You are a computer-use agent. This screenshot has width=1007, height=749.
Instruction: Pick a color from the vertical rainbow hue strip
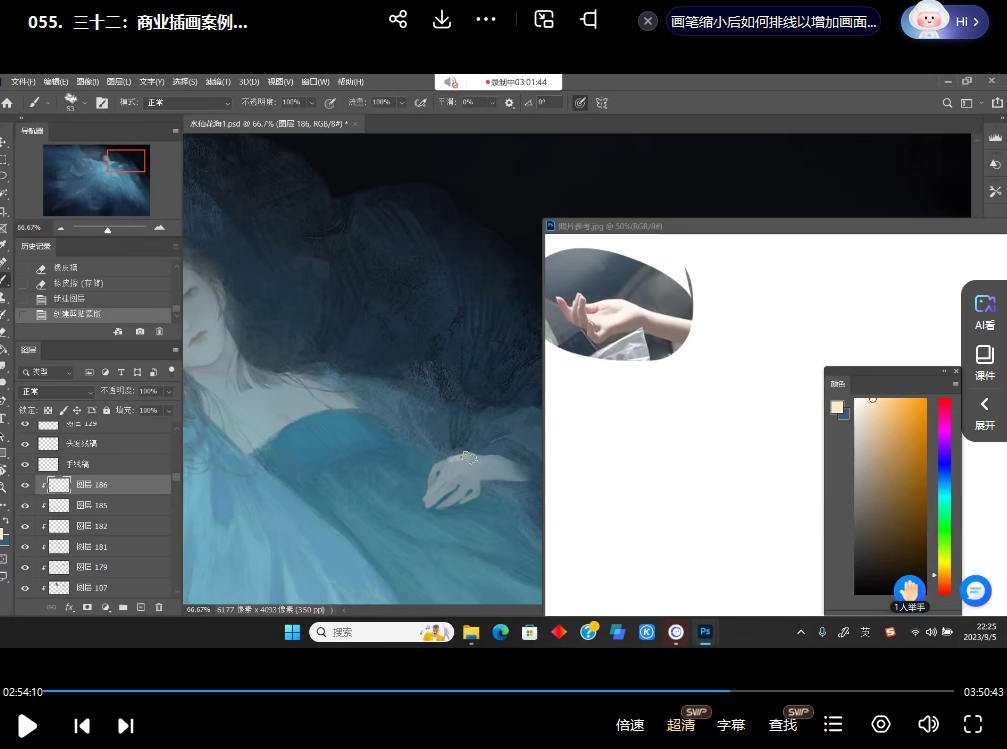tap(943, 490)
